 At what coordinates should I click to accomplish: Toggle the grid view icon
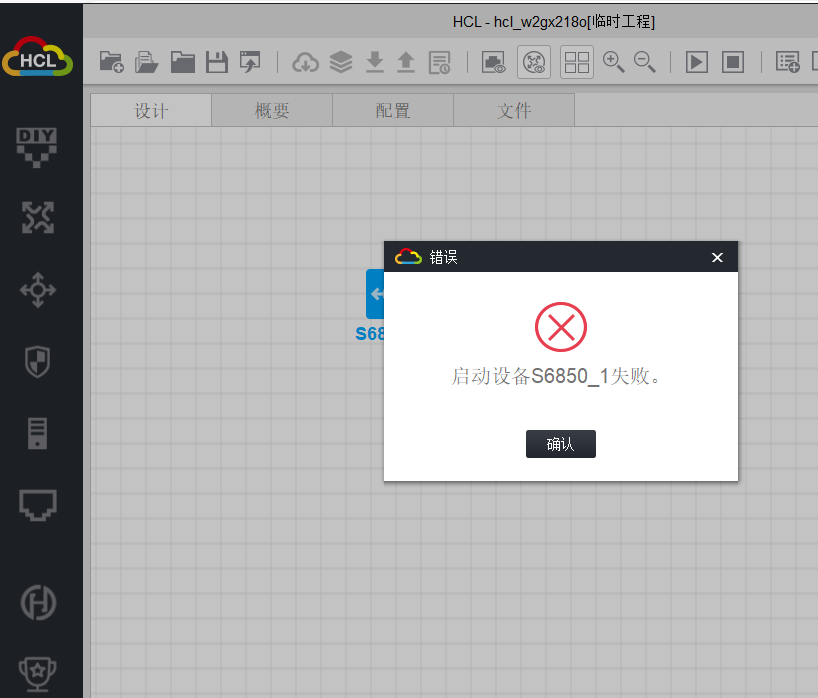pyautogui.click(x=577, y=62)
